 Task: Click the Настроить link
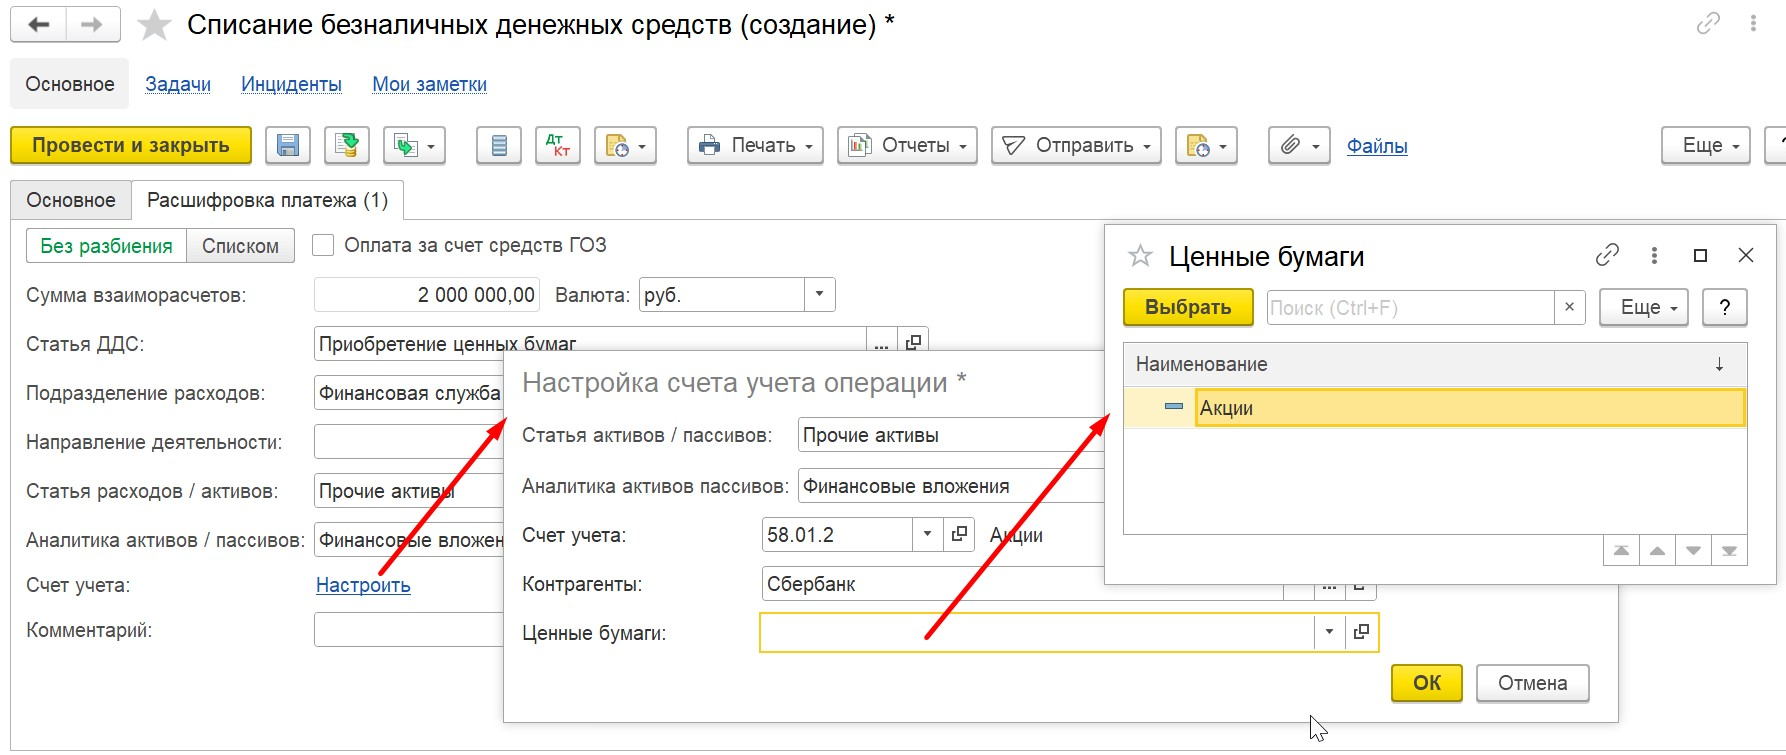point(363,585)
